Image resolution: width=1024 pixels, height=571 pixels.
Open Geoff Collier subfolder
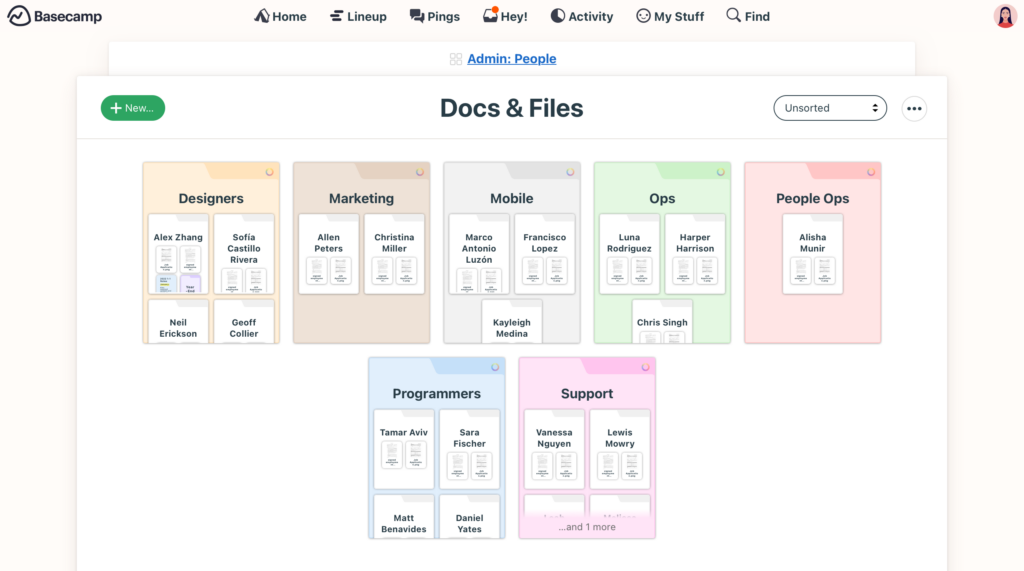click(x=244, y=321)
